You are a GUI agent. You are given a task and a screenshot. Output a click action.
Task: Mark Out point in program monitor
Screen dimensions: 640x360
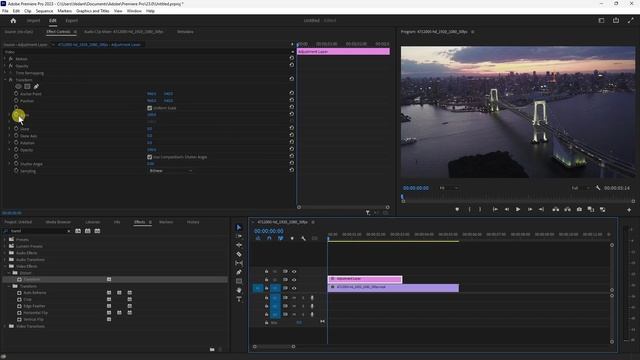tap(480, 209)
